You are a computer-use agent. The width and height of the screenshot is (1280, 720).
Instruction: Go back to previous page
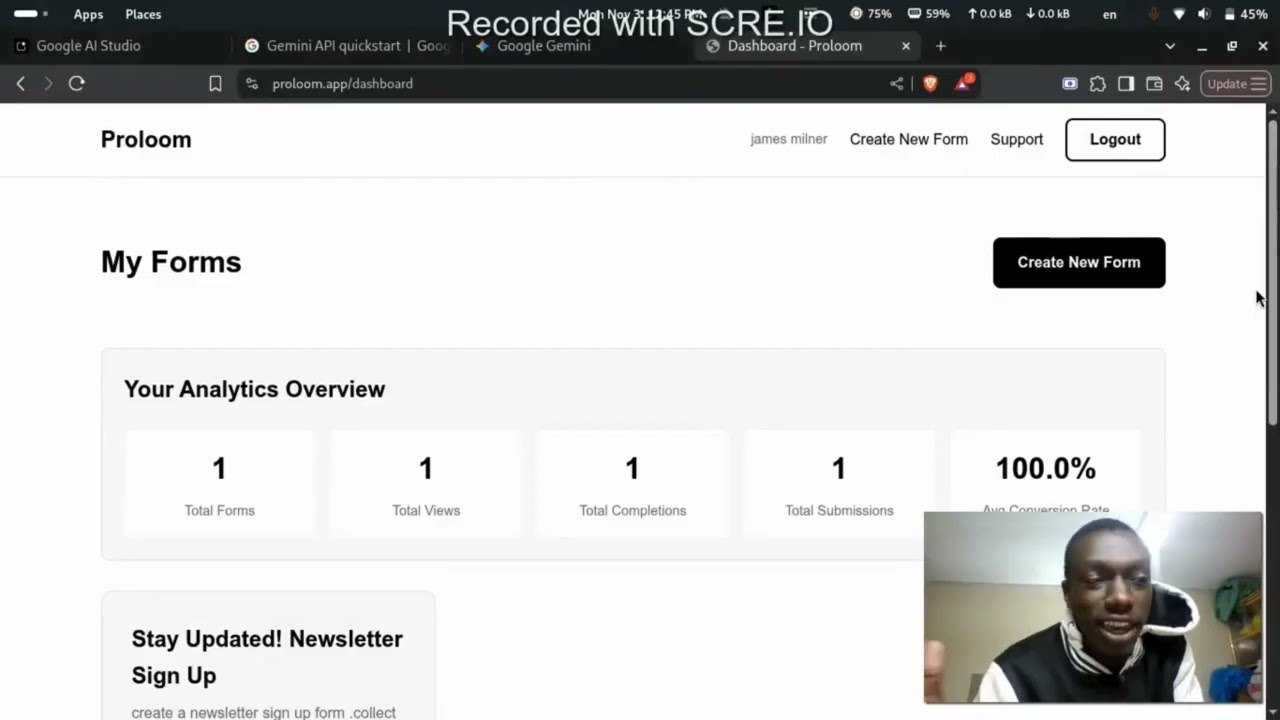pyautogui.click(x=20, y=84)
